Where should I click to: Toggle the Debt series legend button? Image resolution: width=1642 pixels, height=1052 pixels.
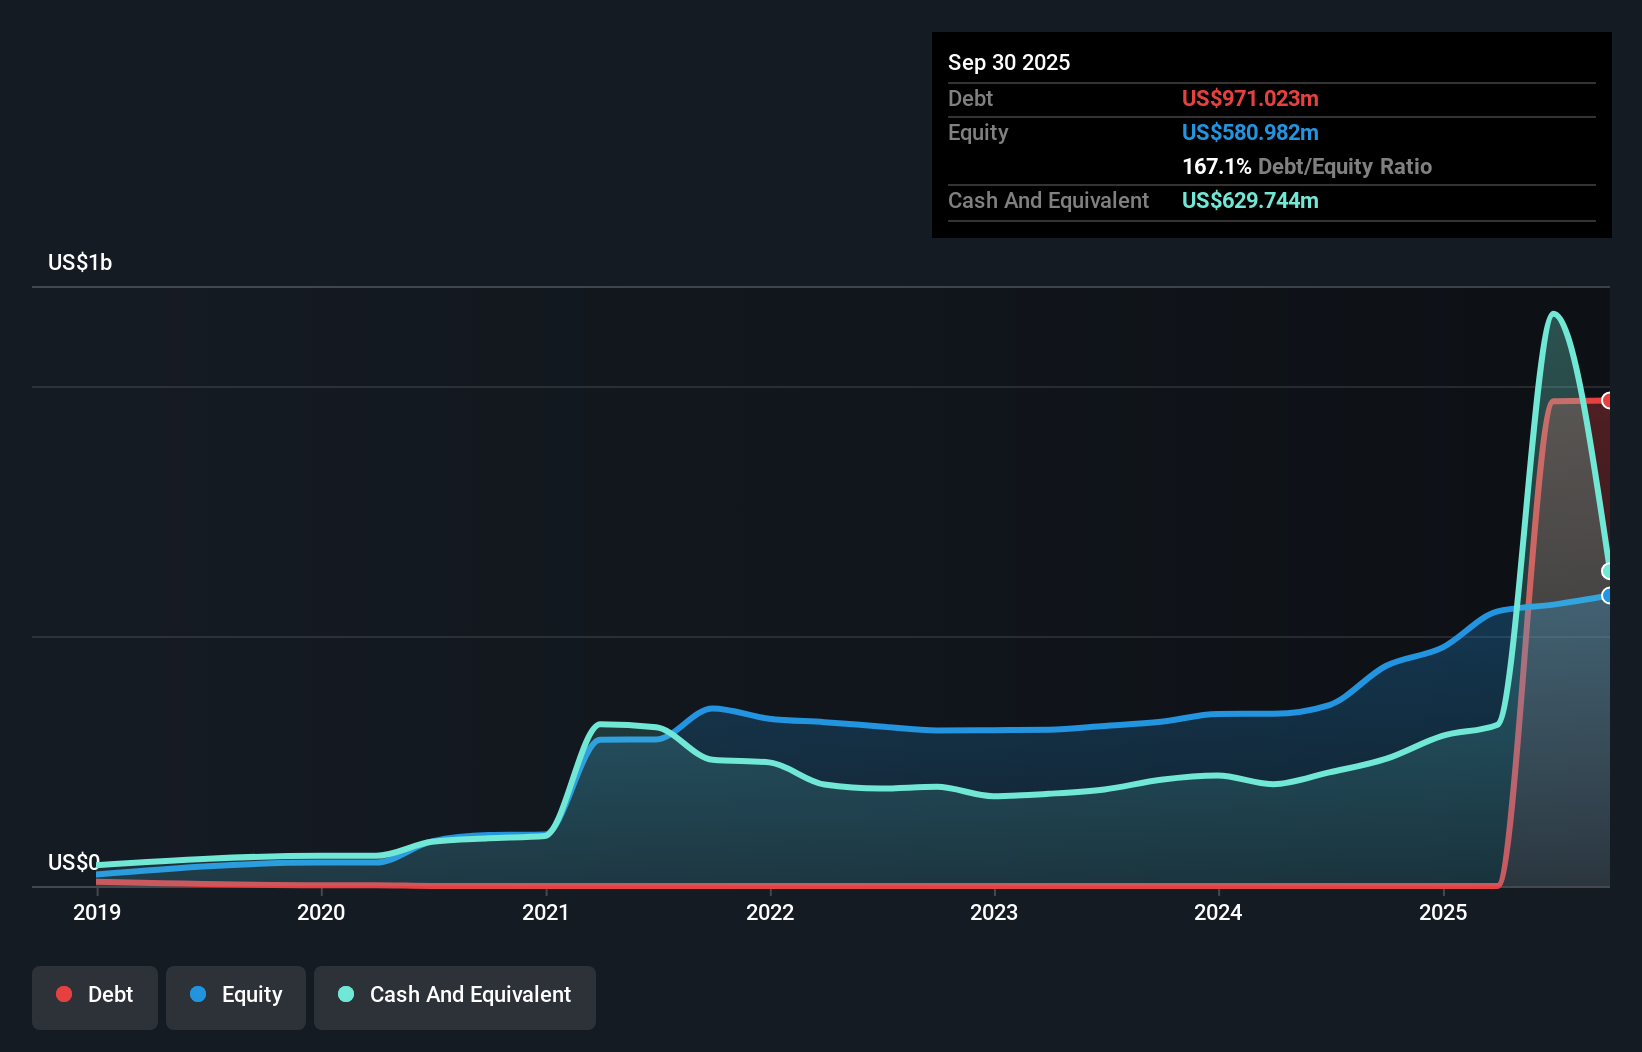[95, 997]
